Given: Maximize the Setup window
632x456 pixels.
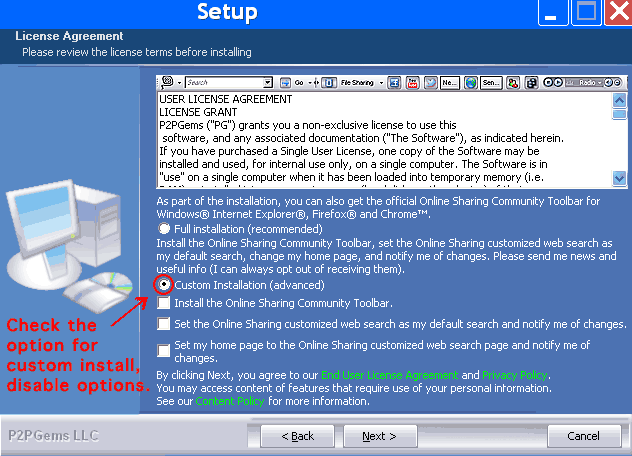Looking at the screenshot, I should [x=585, y=13].
